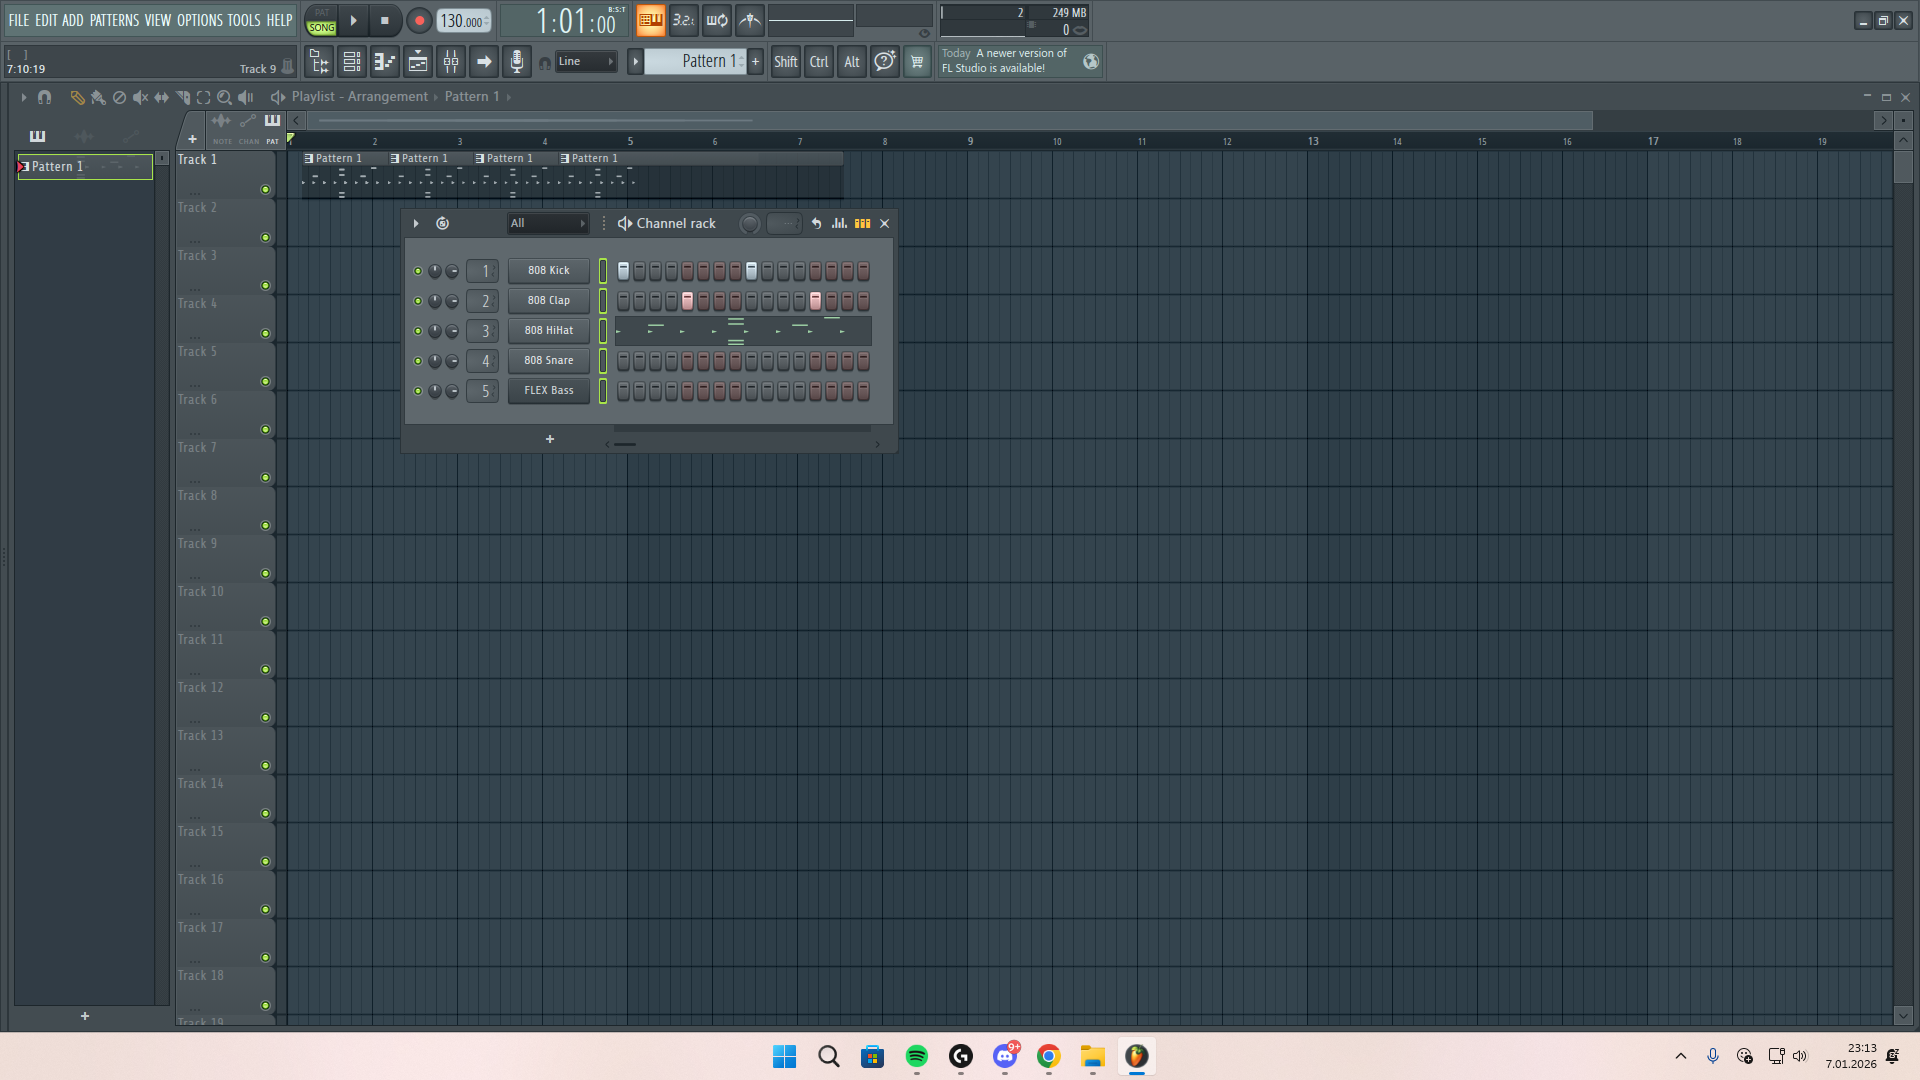Click the FLEX Bass channel button
Screen dimensions: 1920x1080
point(549,391)
